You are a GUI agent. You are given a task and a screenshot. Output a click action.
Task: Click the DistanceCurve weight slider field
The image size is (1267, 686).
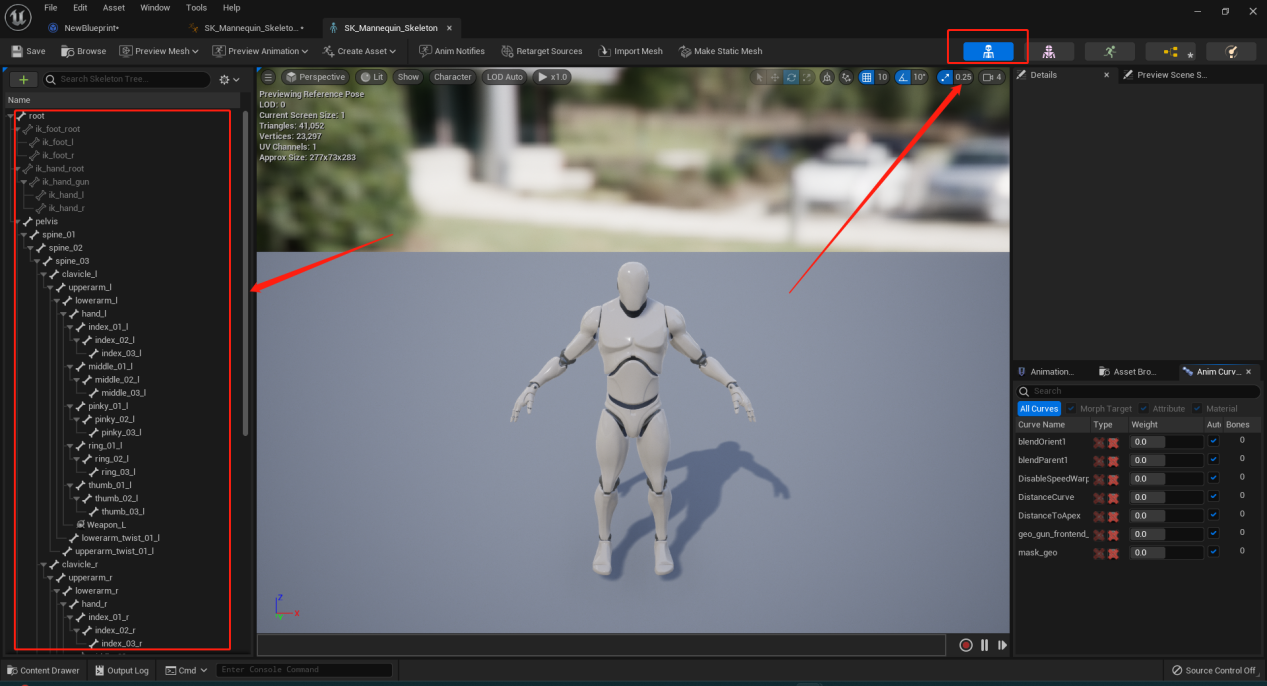[x=1166, y=497]
